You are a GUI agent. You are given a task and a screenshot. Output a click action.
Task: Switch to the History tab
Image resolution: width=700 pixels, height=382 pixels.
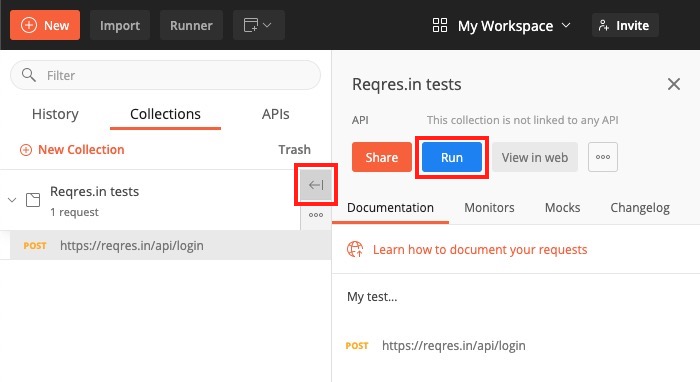pos(55,114)
